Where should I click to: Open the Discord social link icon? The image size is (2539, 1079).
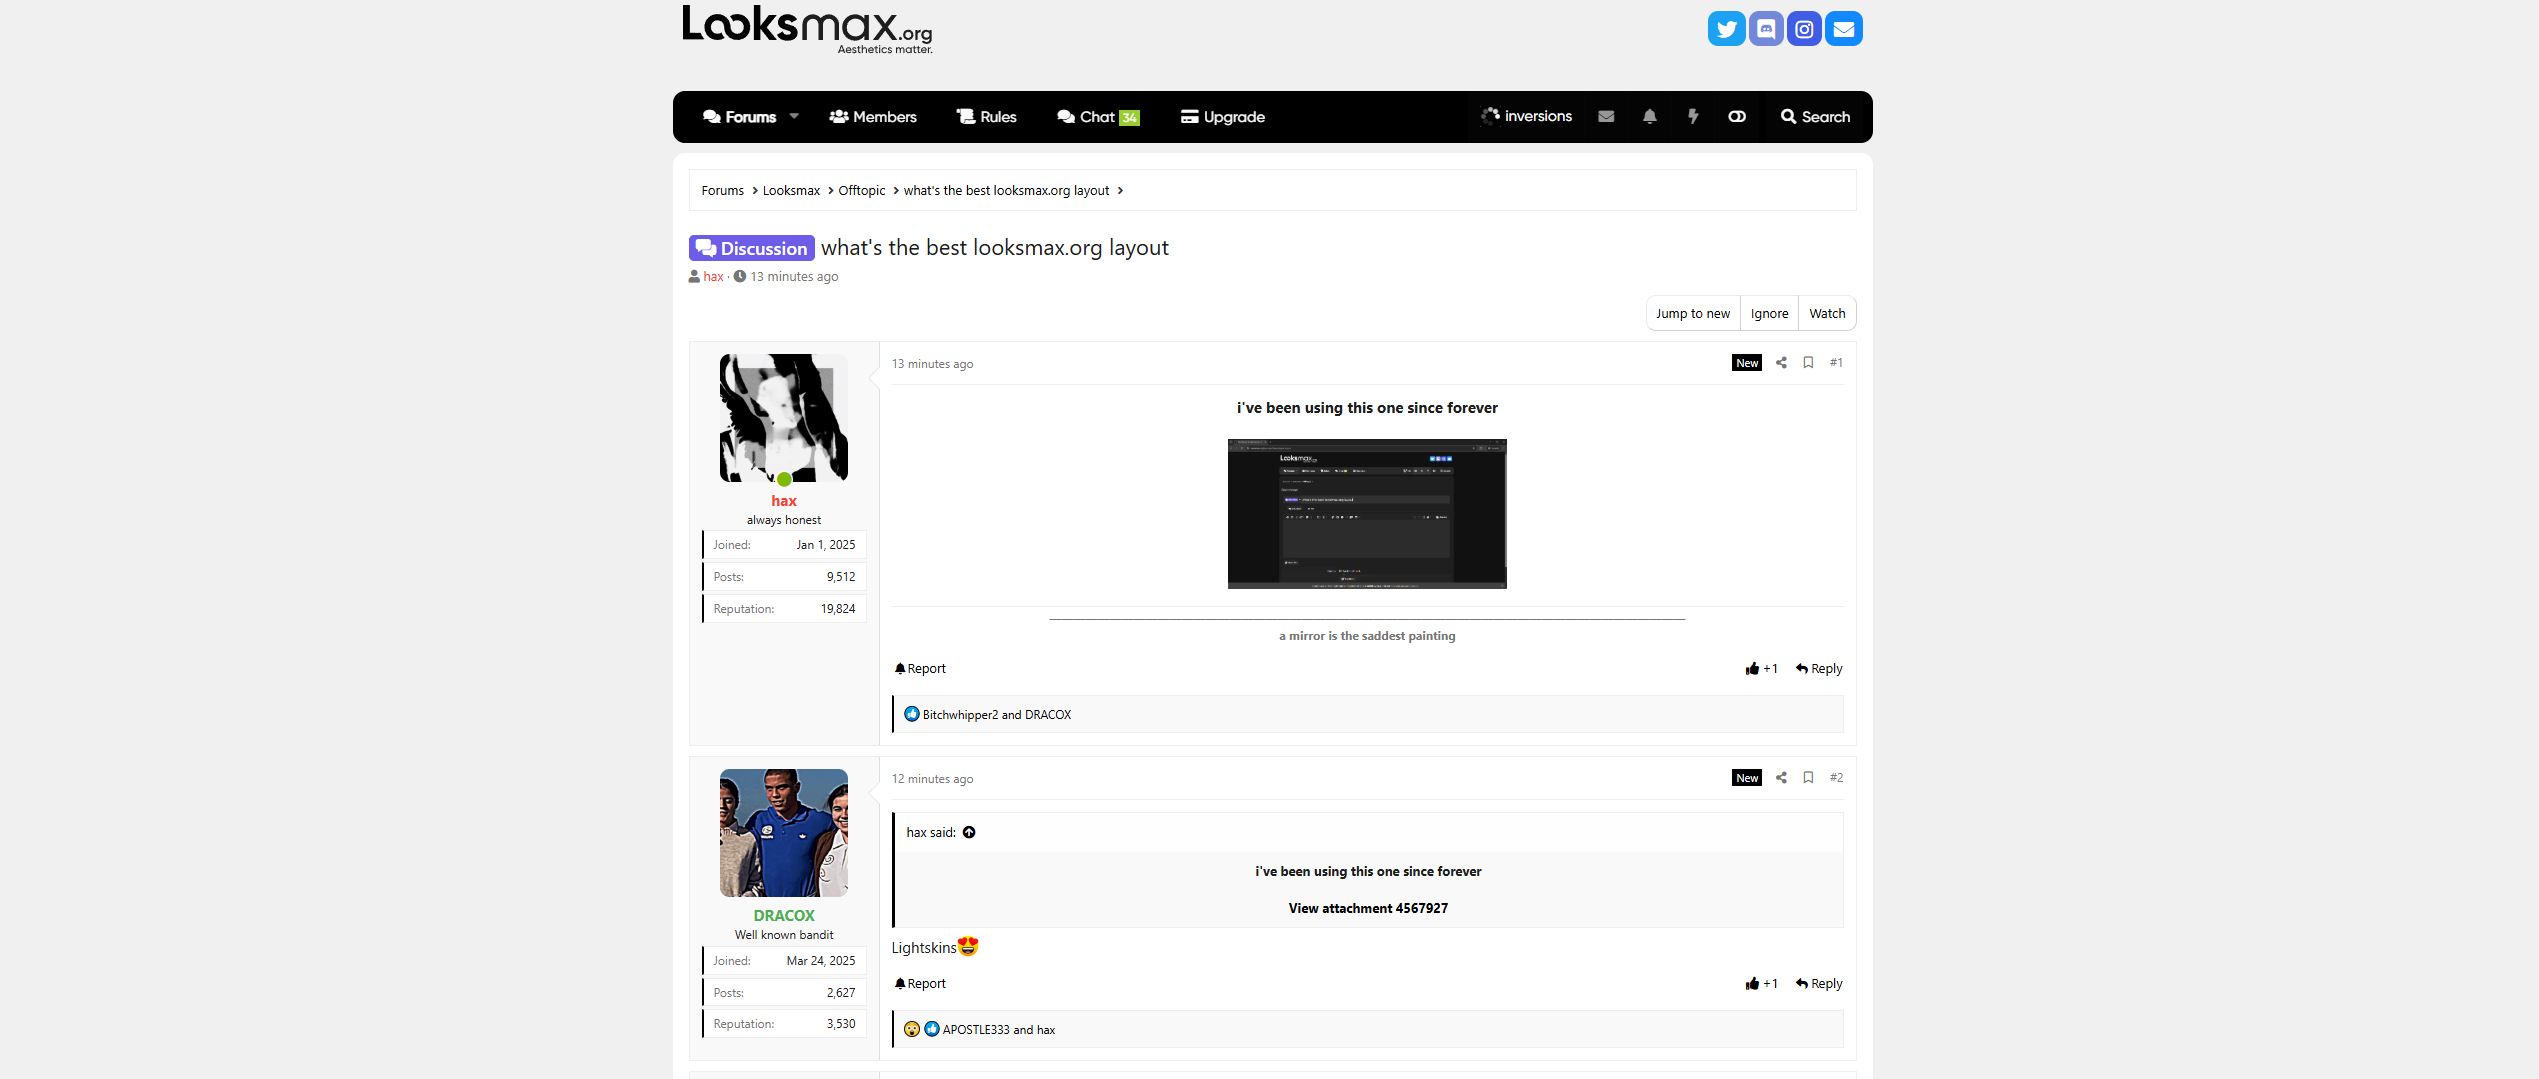click(x=1765, y=29)
